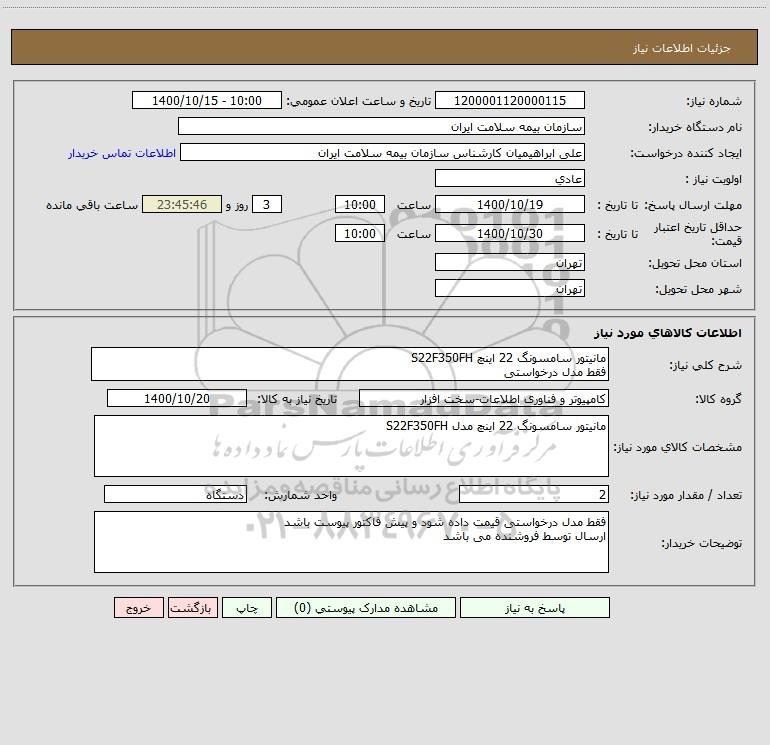Click the goods group field کامپیوتر و فناوری اطلاعات

(x=484, y=398)
